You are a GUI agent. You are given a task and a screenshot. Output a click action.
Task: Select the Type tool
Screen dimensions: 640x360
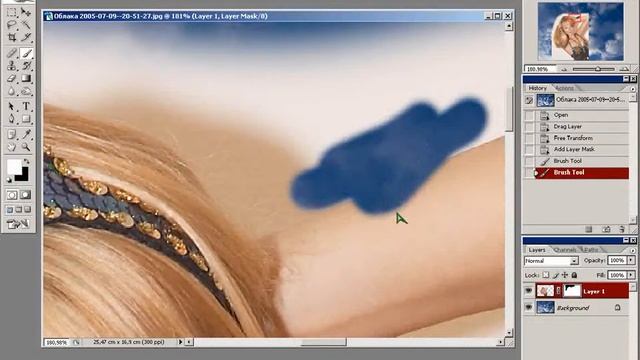coord(26,106)
